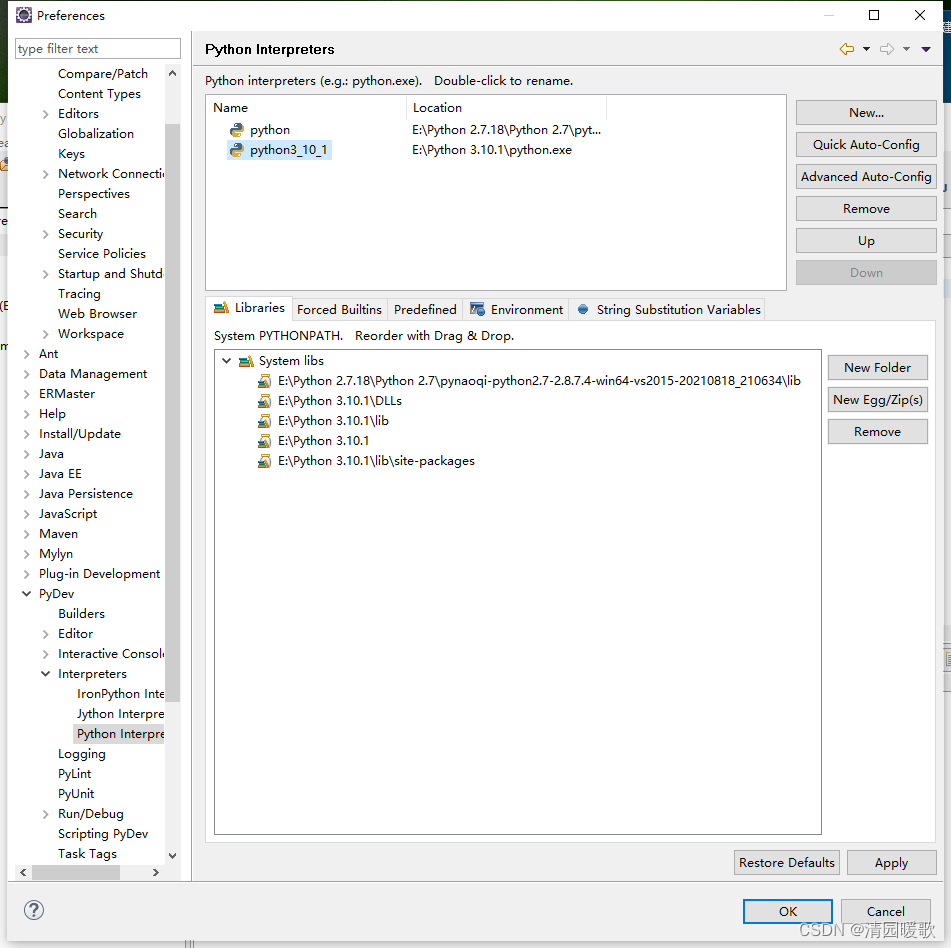Collapse the PyDev section in the sidebar
Viewport: 951px width, 948px height.
point(28,593)
